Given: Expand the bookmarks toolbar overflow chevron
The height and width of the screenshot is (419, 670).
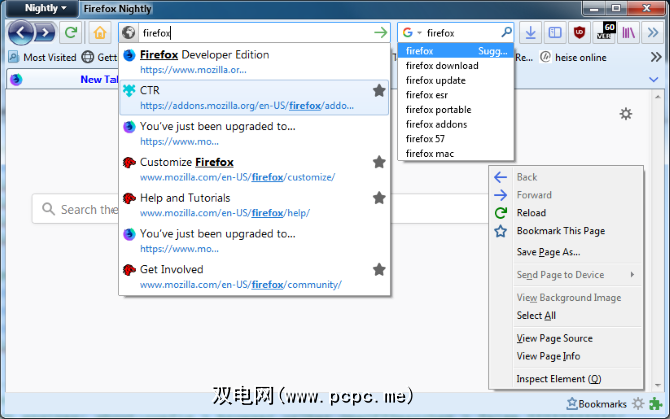Looking at the screenshot, I should (656, 57).
